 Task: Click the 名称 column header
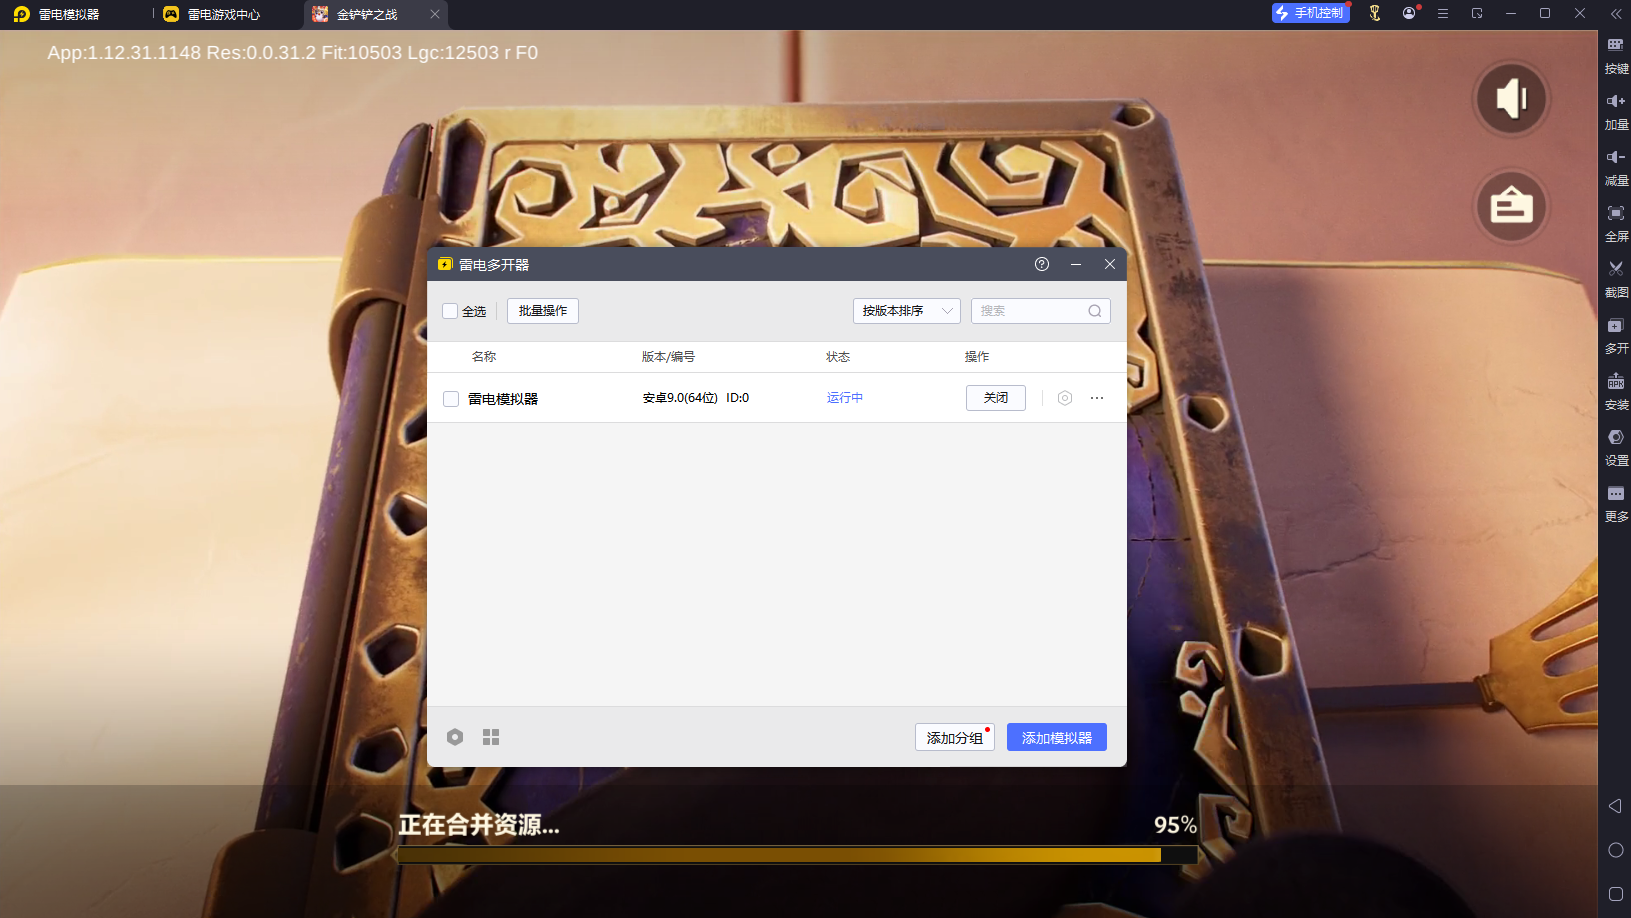click(x=484, y=357)
